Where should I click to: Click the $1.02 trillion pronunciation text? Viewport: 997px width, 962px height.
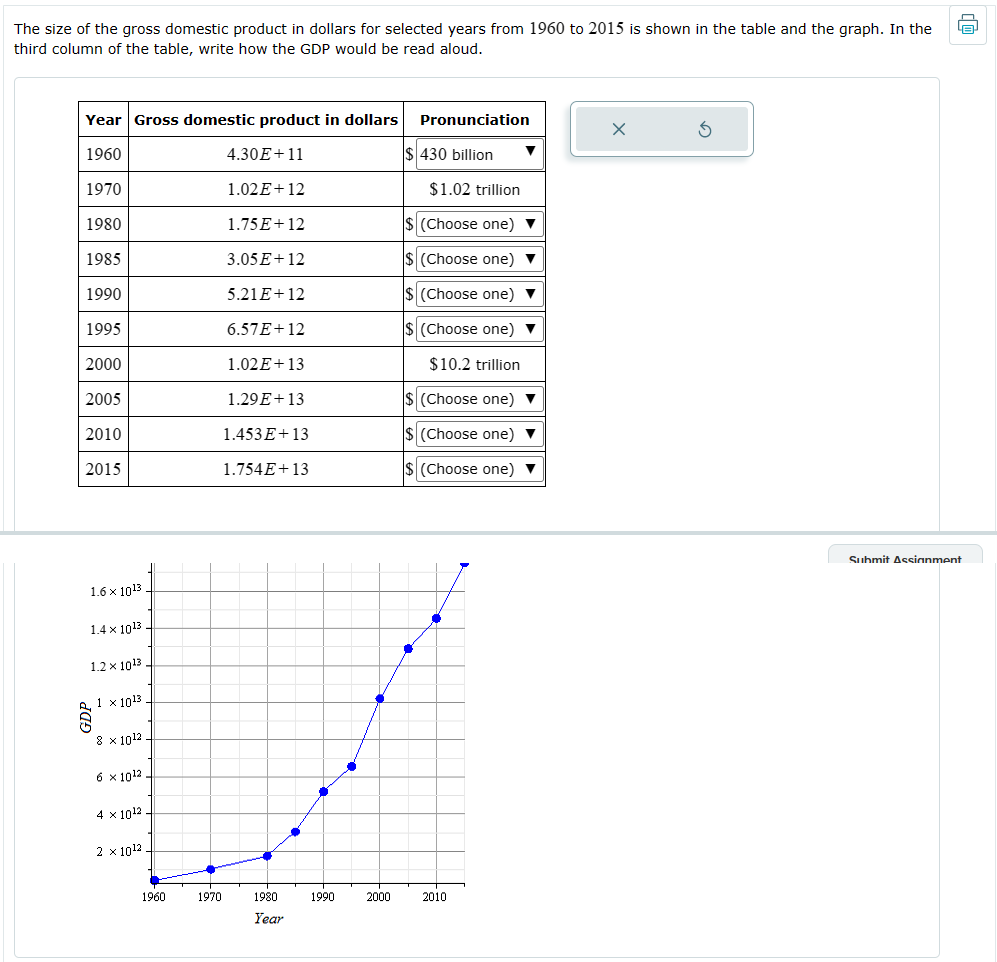pyautogui.click(x=474, y=189)
